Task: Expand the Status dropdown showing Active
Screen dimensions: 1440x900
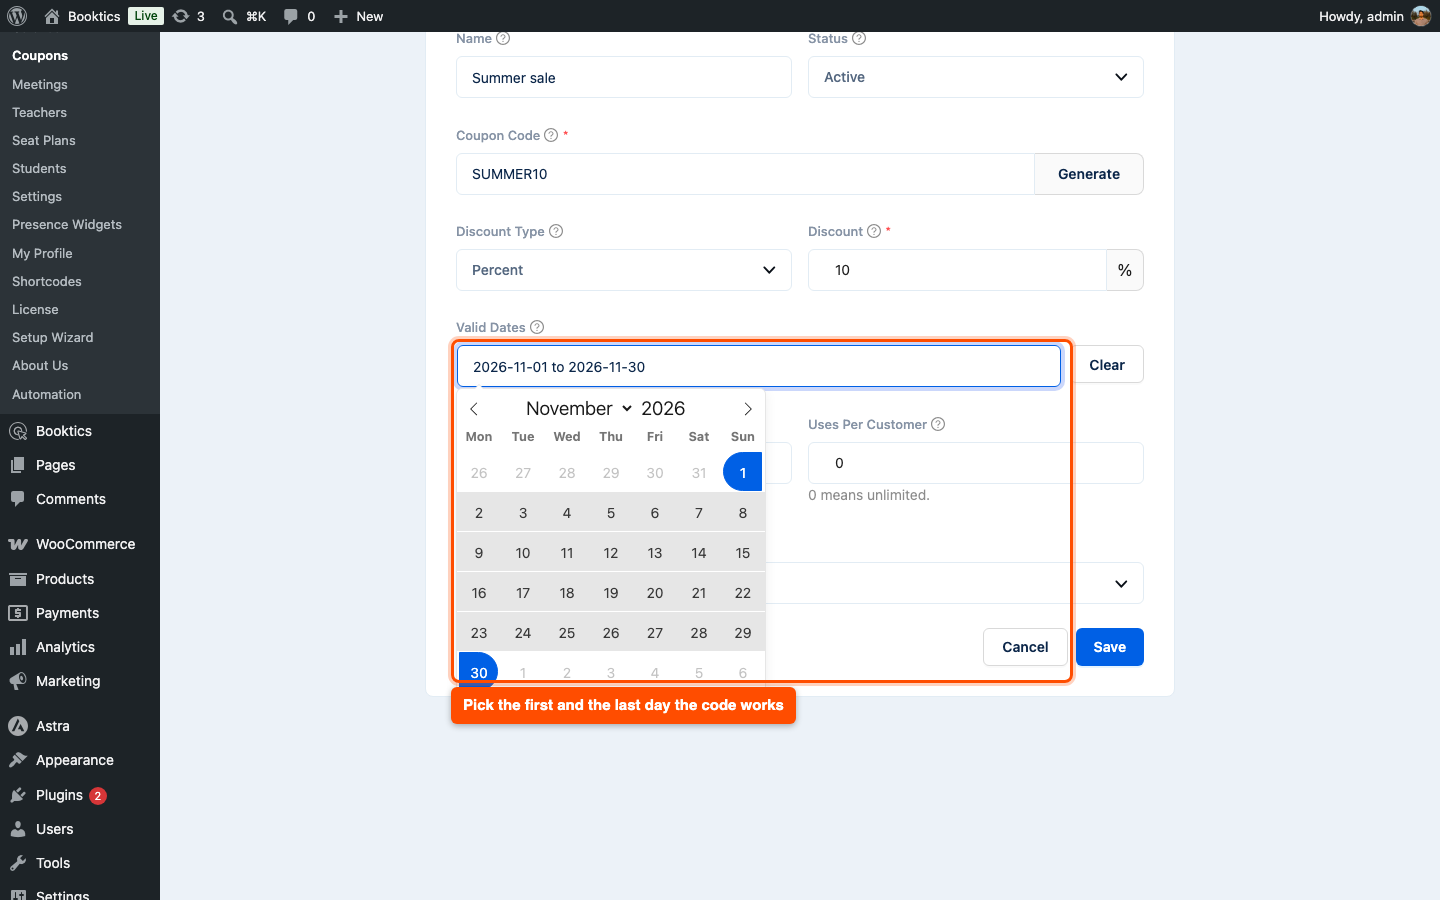Action: (x=975, y=77)
